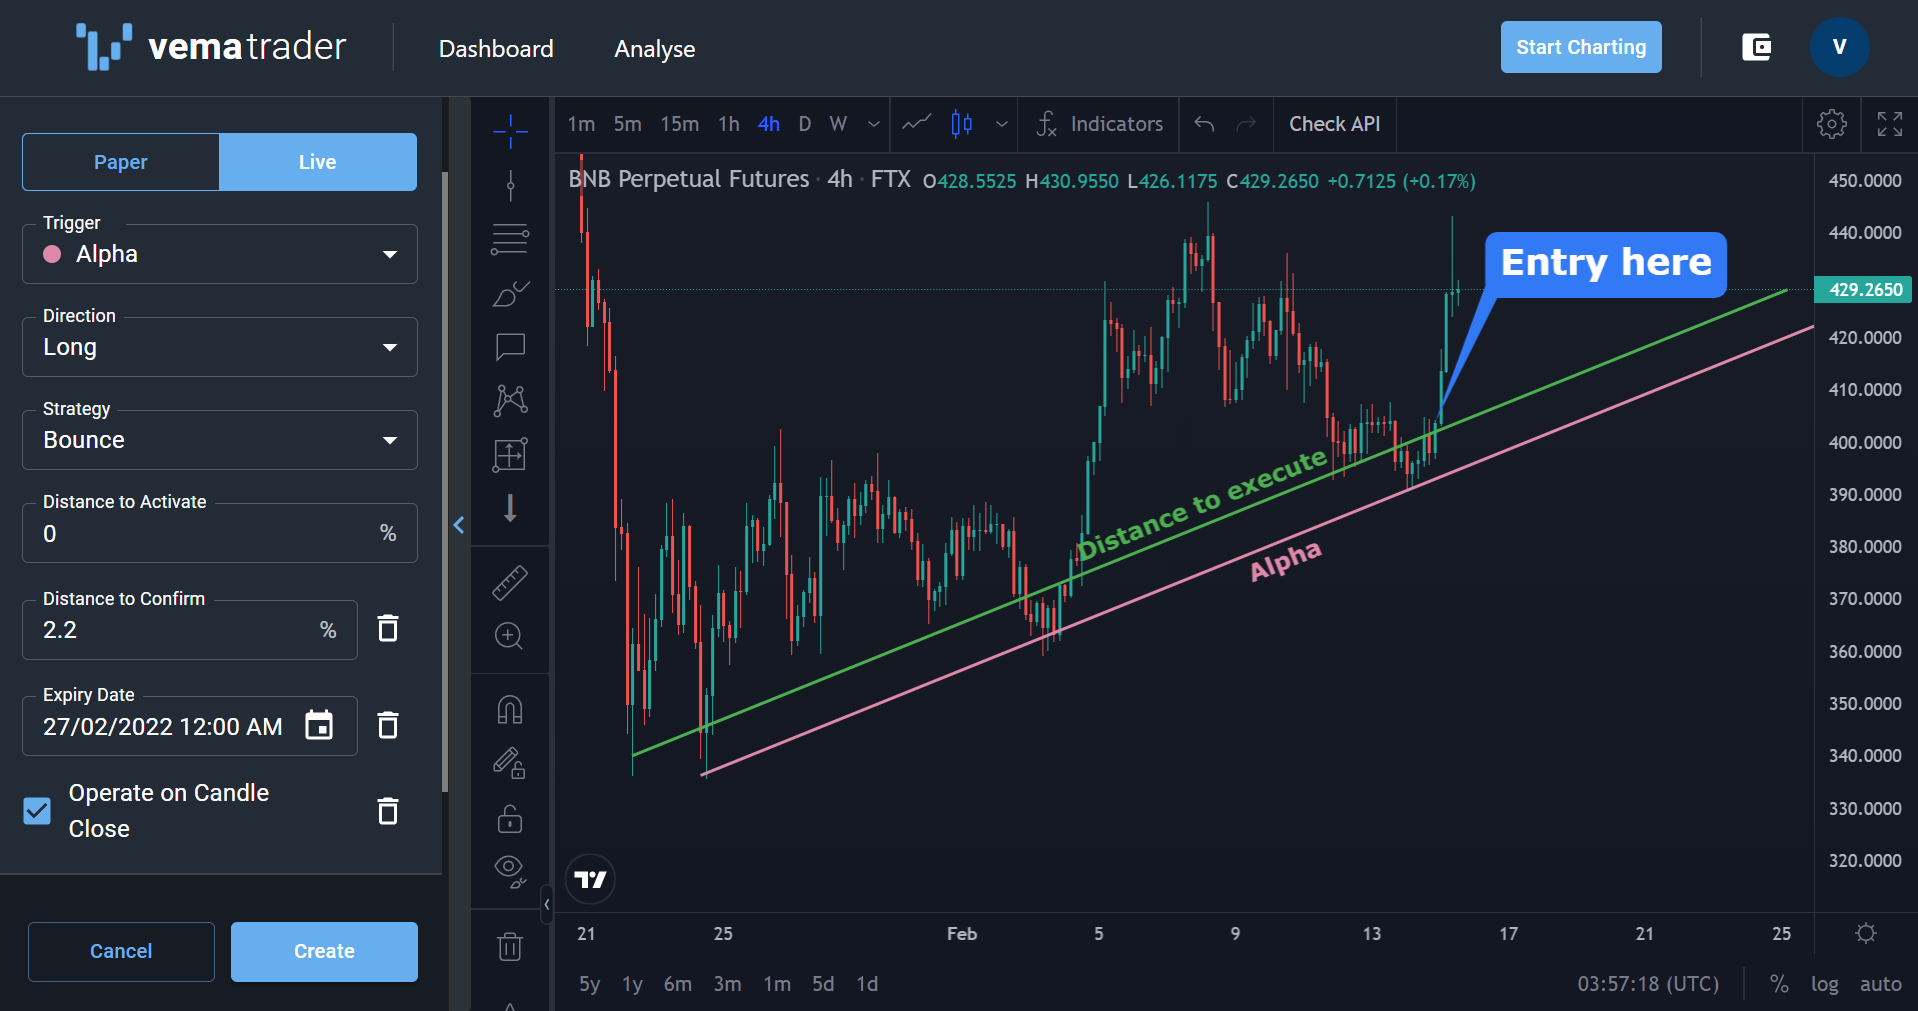
Task: Click the Distance to Confirm field
Action: (190, 630)
